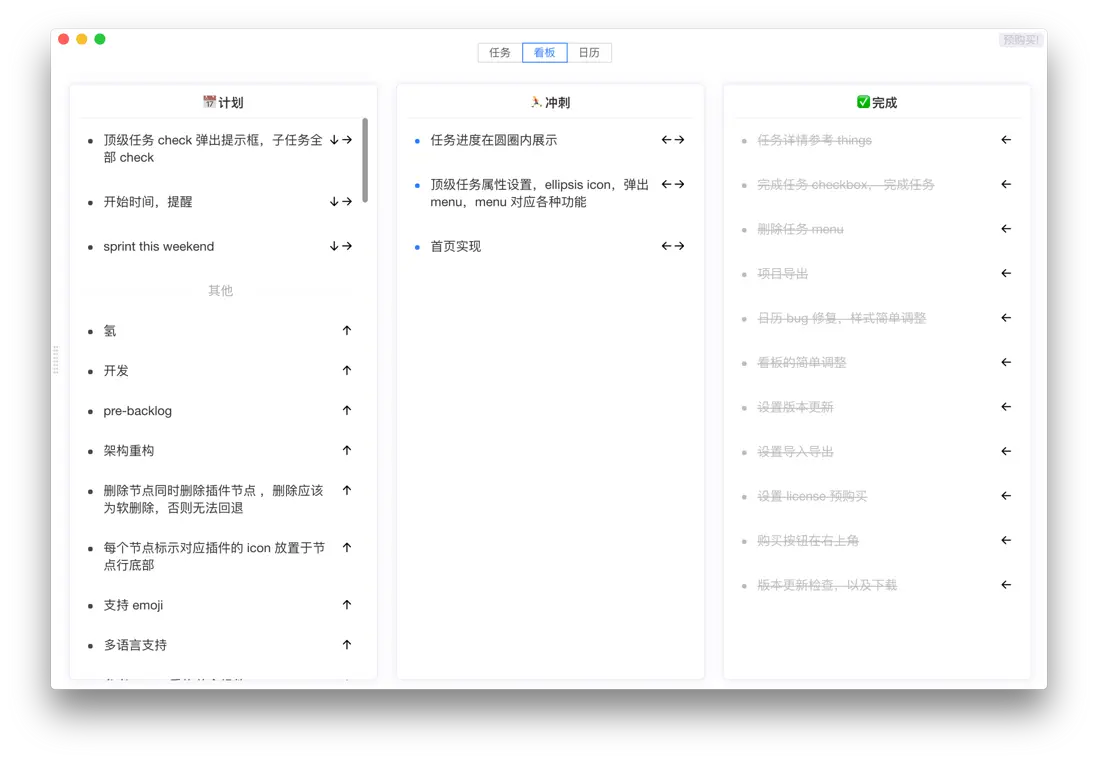Click up arrow for 架构重构 task
Viewport: 1098px width, 762px height.
pyautogui.click(x=347, y=450)
